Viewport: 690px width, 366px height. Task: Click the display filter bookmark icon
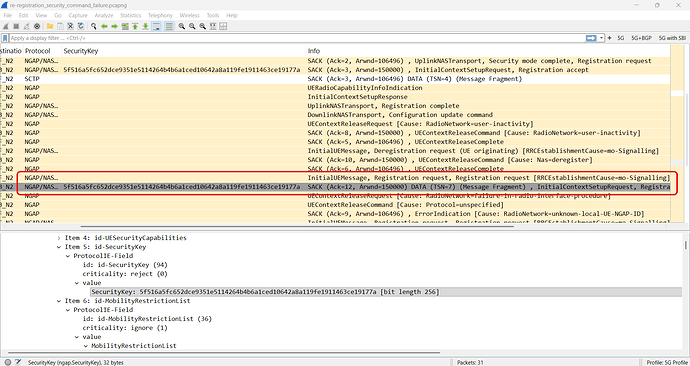point(5,38)
